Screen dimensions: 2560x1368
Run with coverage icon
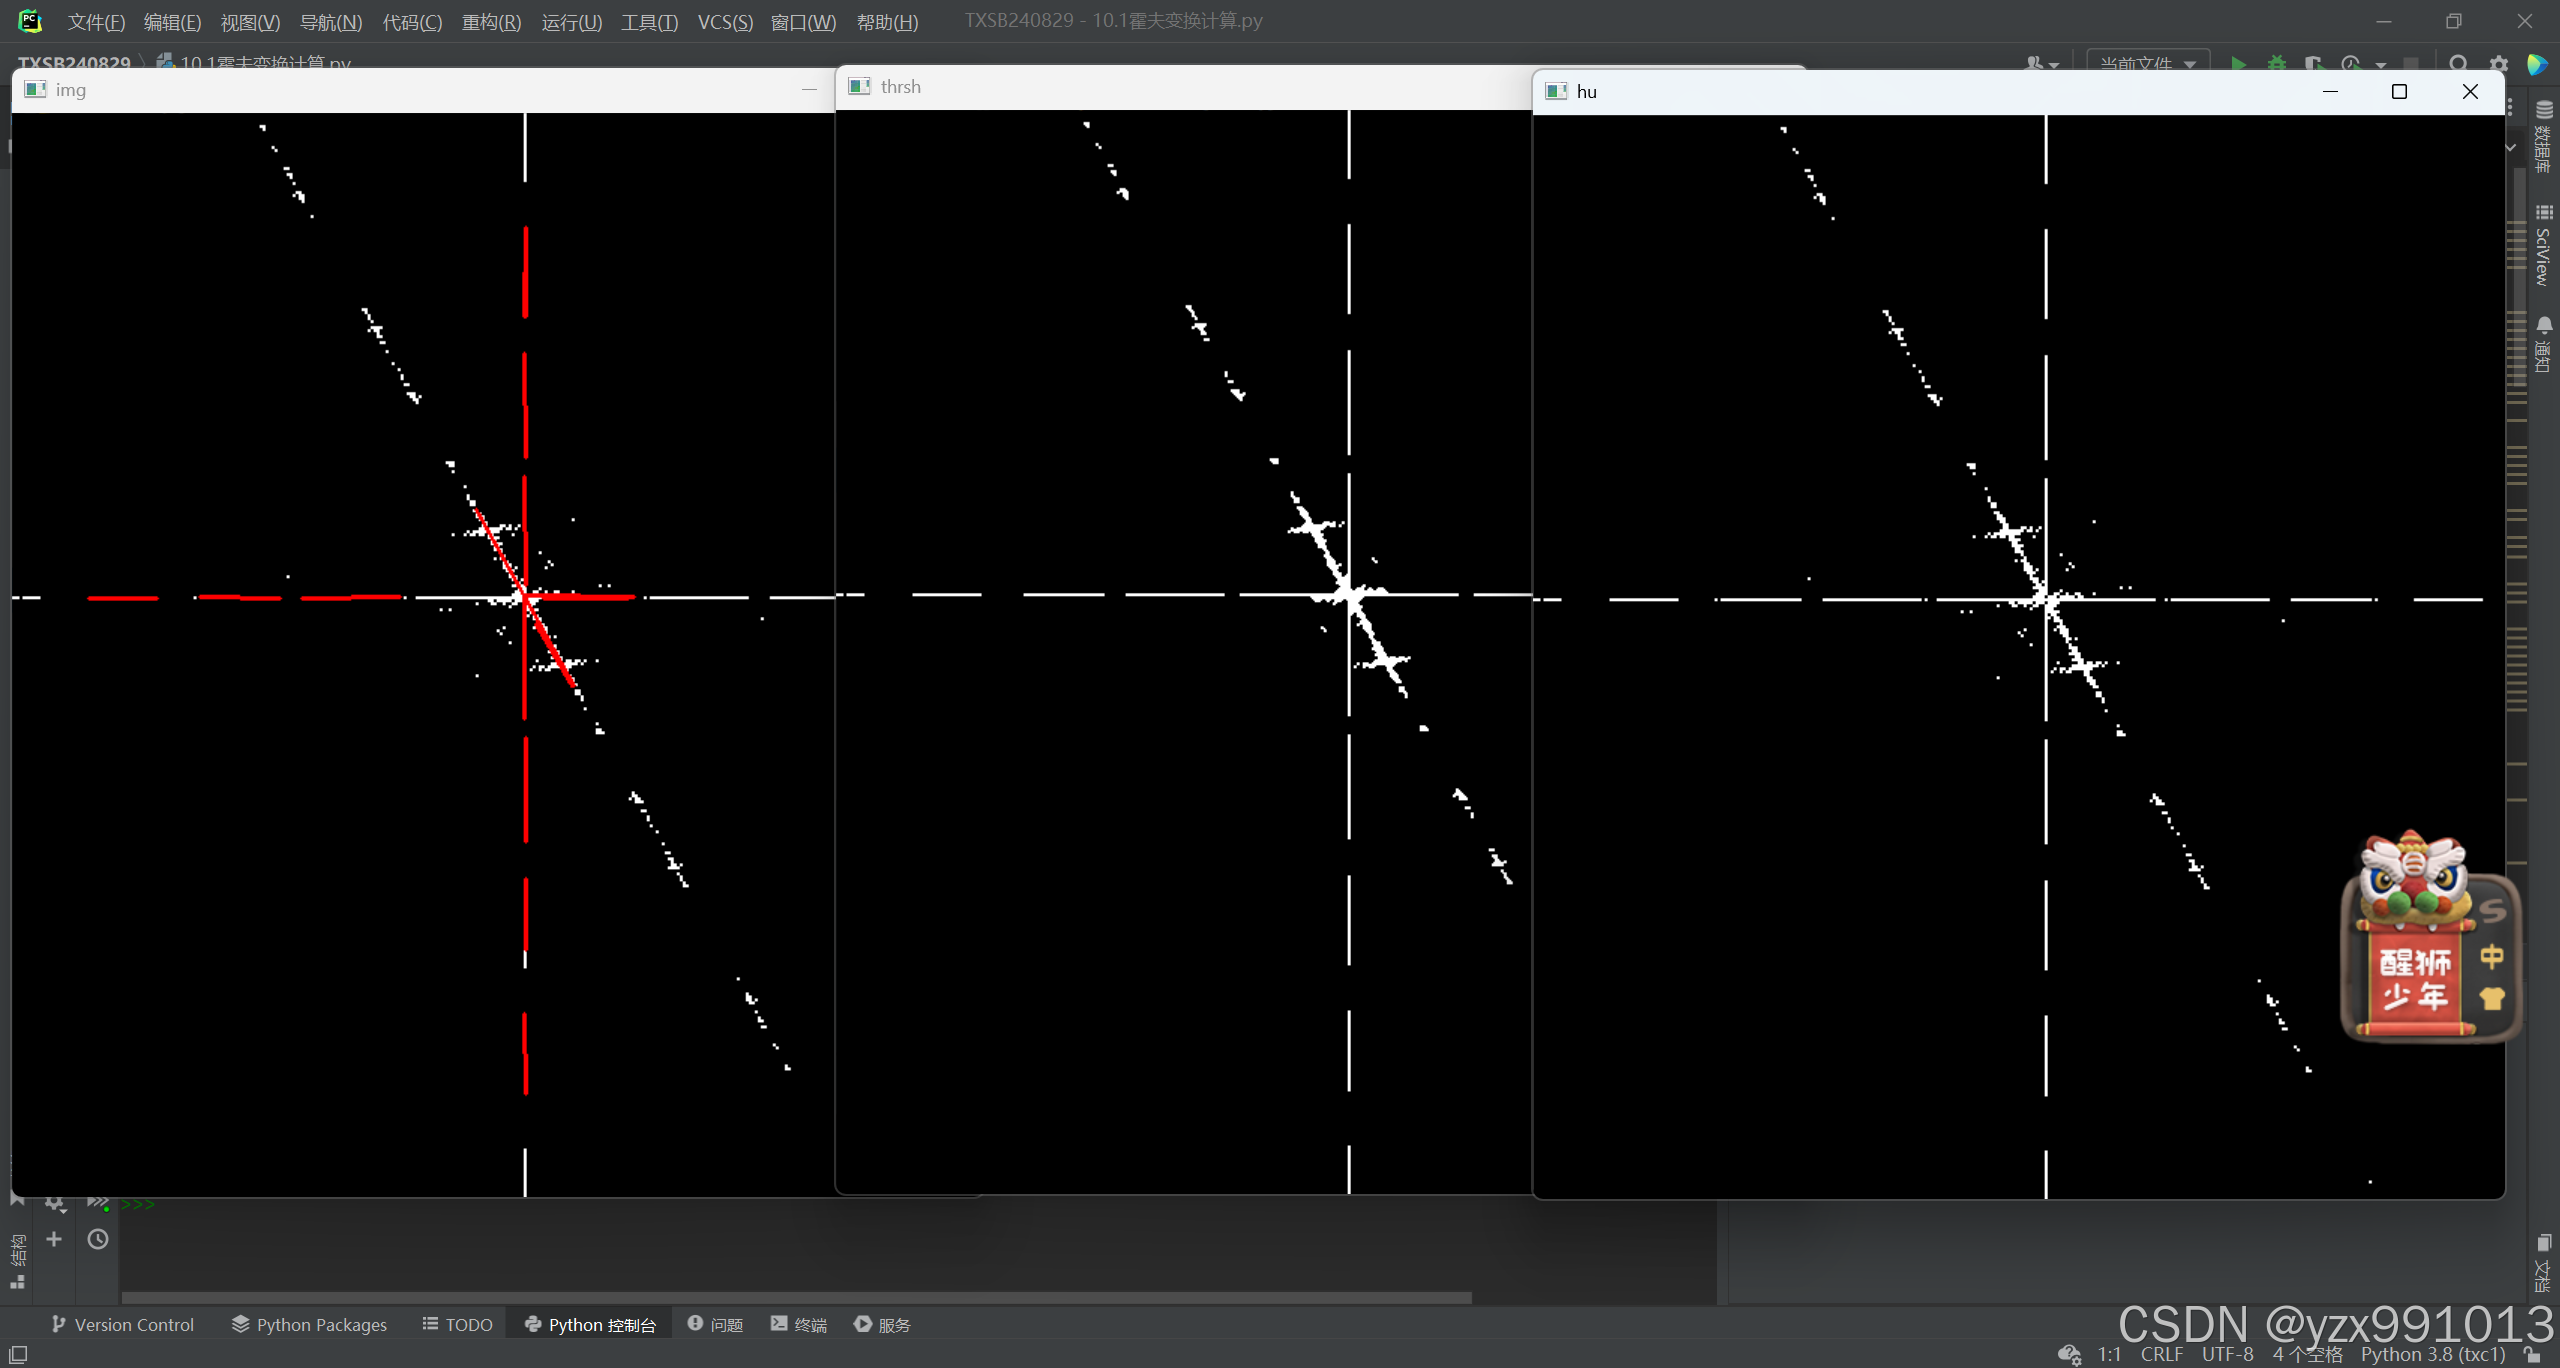tap(2314, 62)
